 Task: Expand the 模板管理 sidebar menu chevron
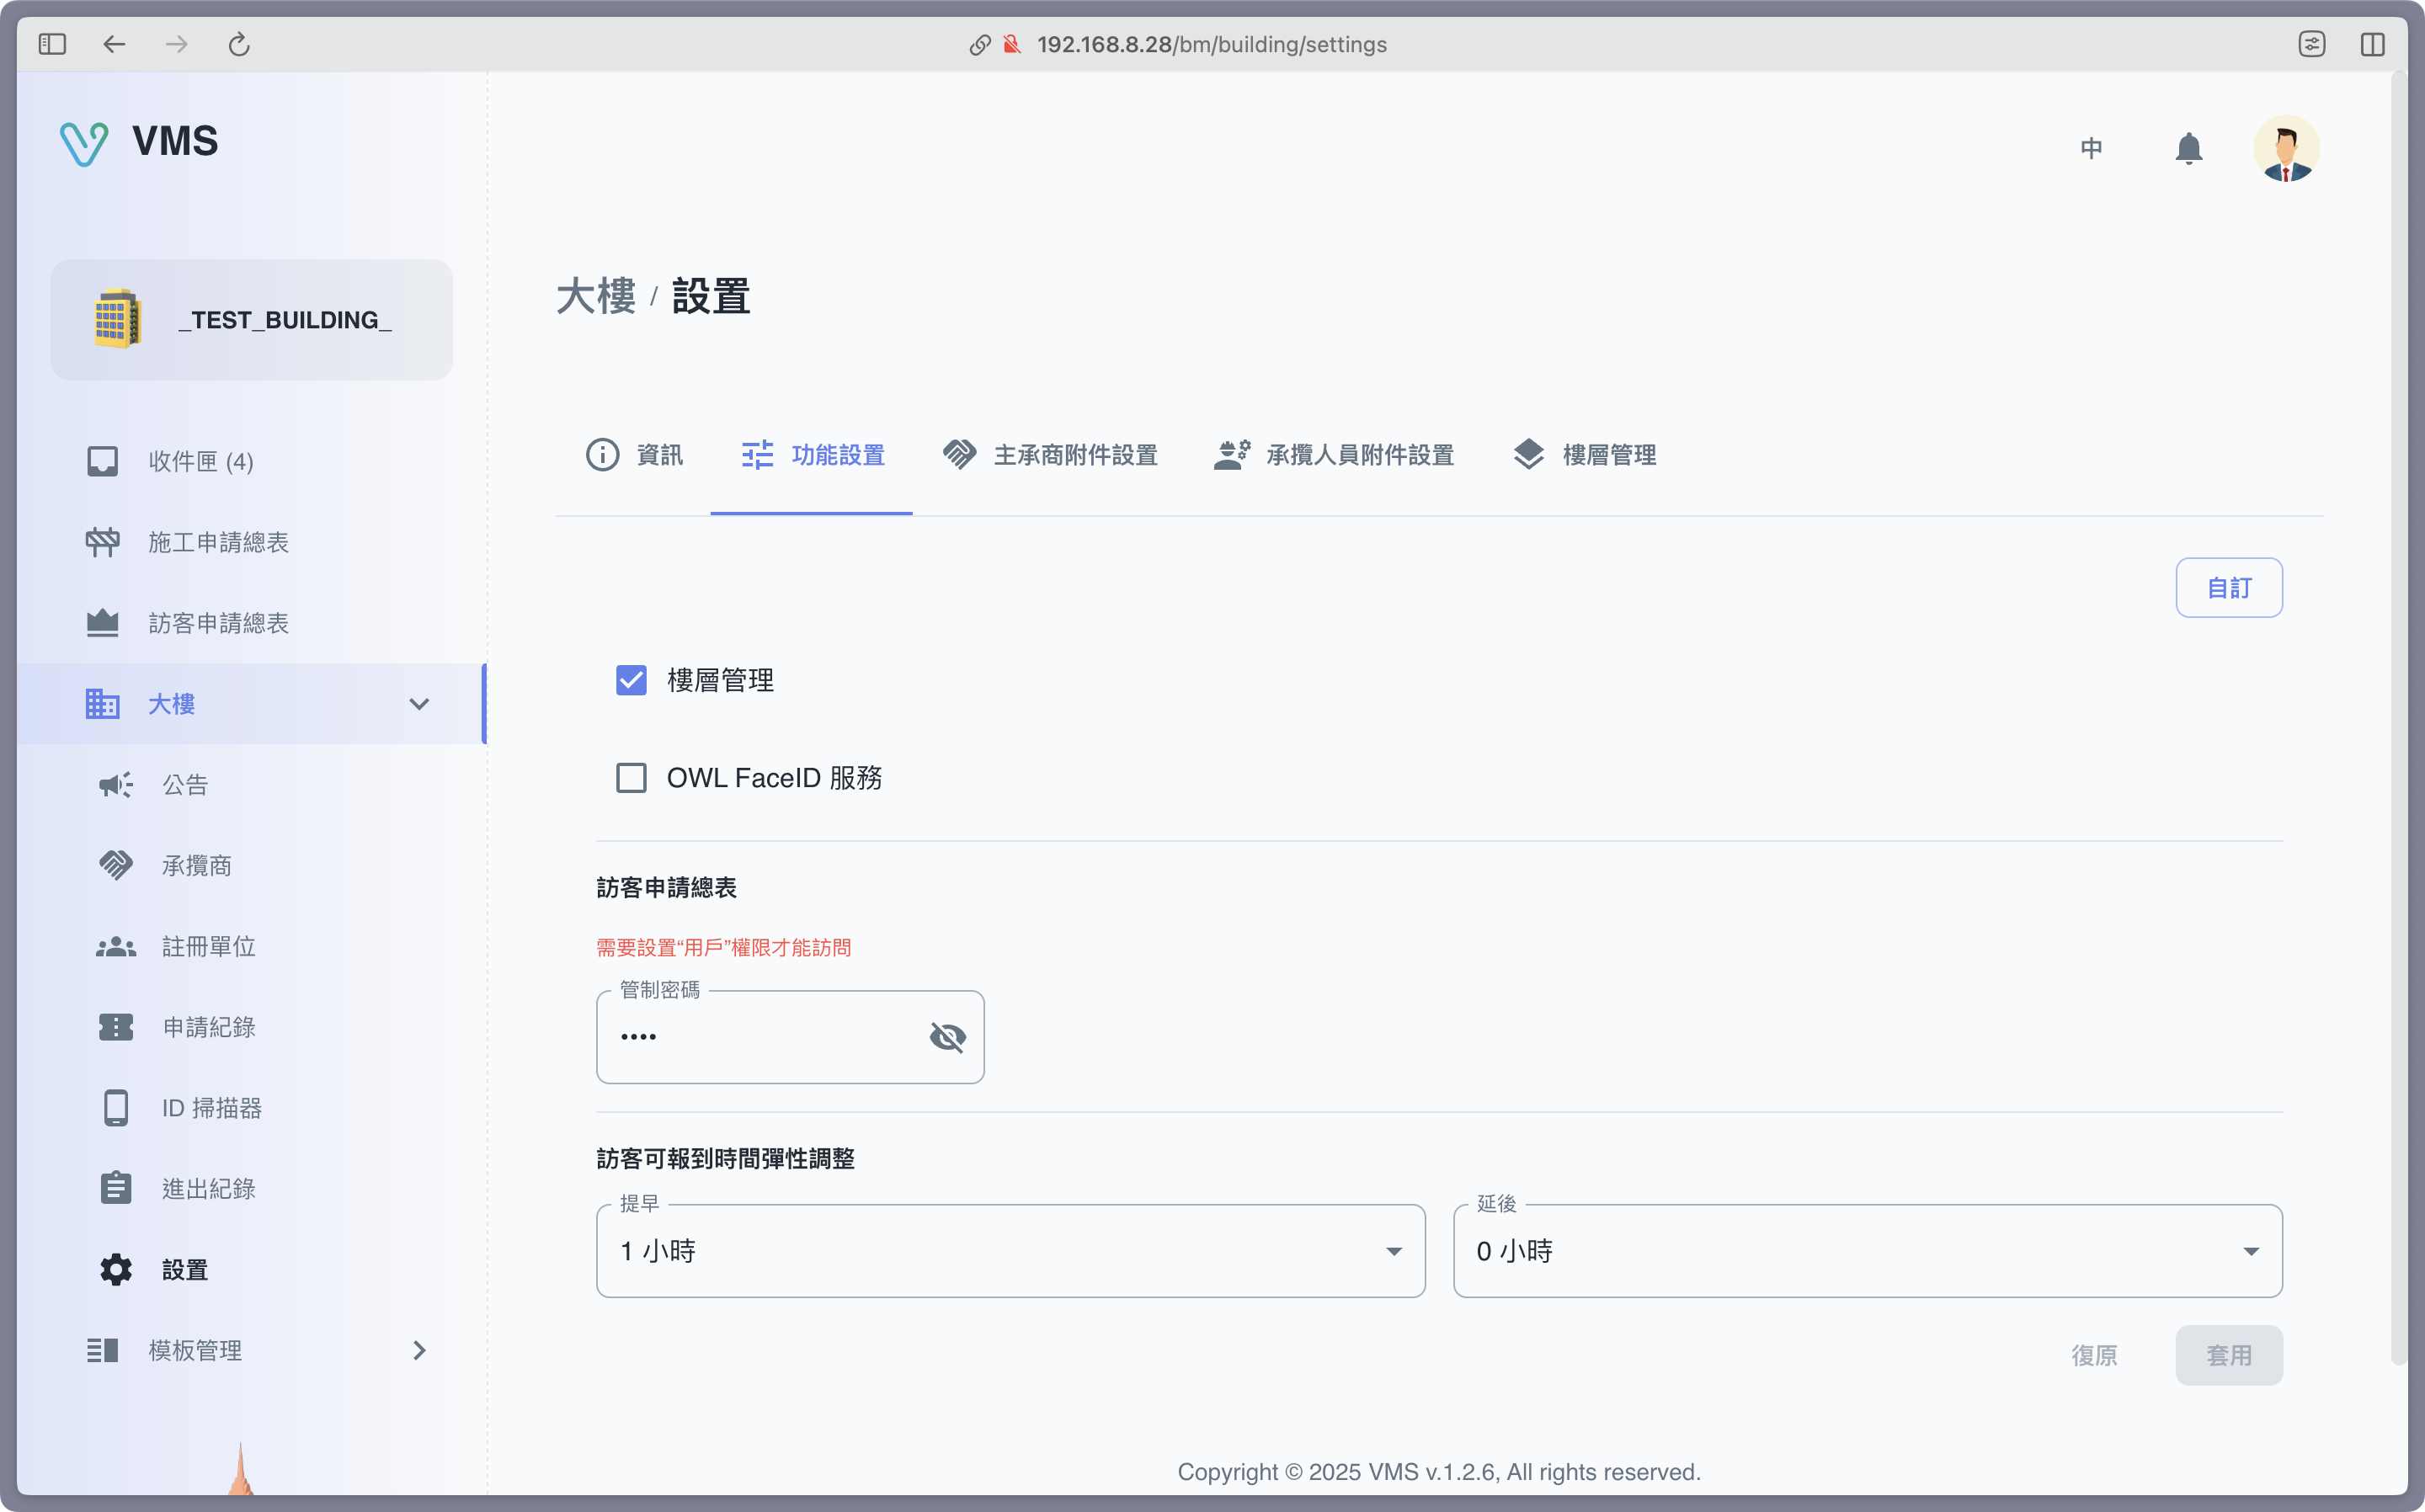pos(419,1350)
